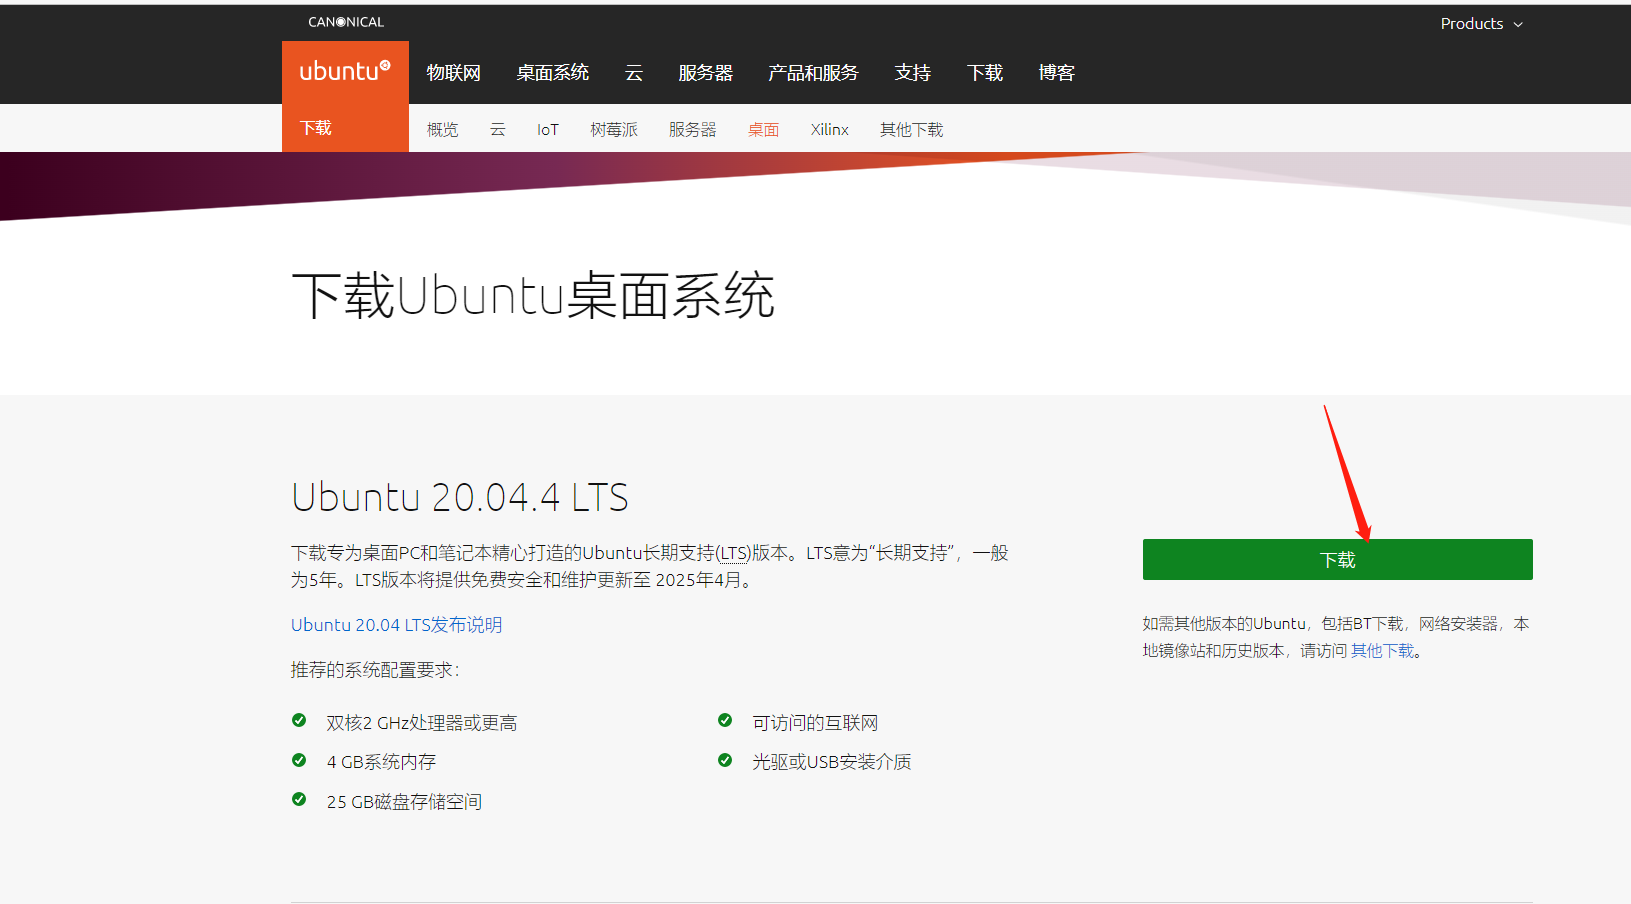Screen dimensions: 1631x904
Task: Select the orange 下载 section tab
Action: coord(345,128)
